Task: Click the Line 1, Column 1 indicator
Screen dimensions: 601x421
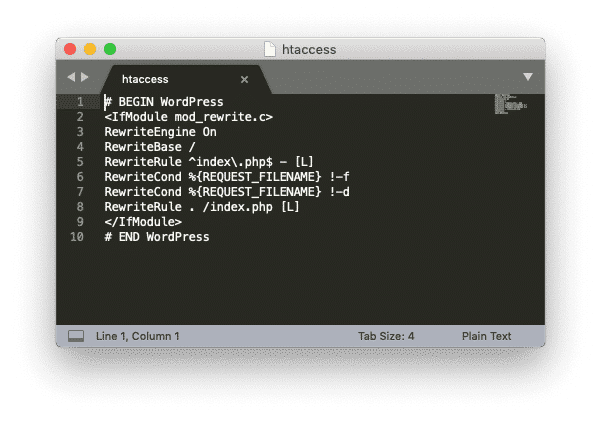Action: click(137, 336)
